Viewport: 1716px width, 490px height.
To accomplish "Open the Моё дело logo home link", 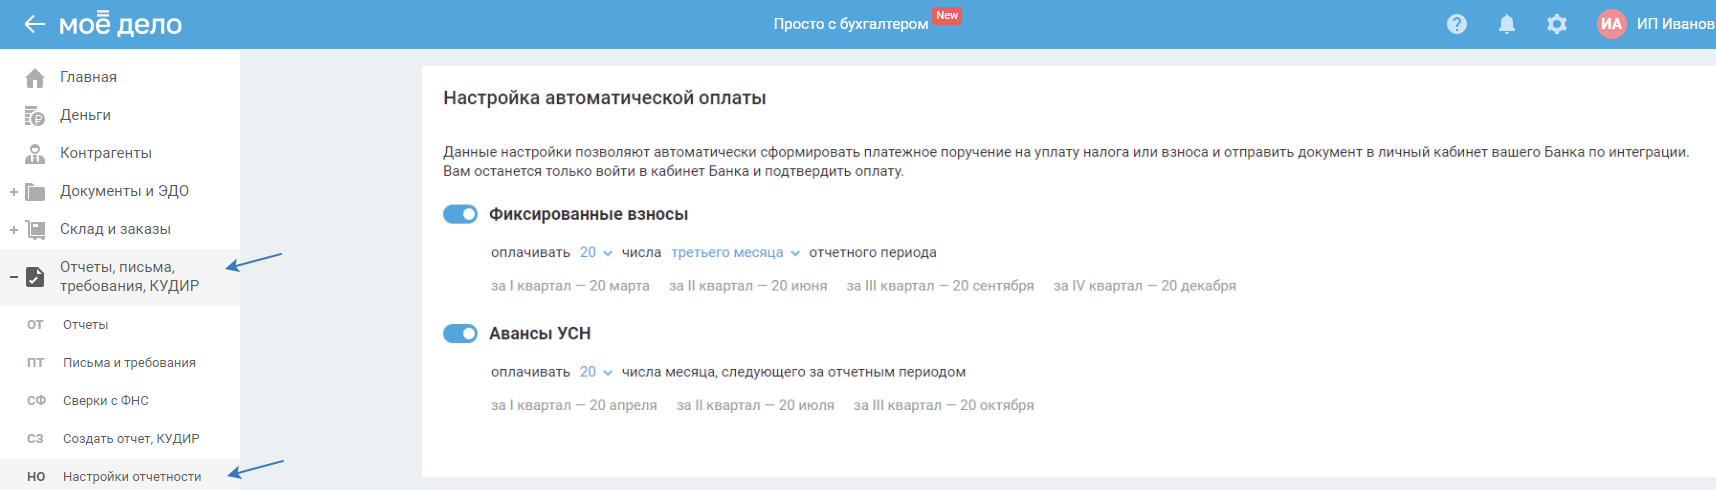I will click(120, 23).
